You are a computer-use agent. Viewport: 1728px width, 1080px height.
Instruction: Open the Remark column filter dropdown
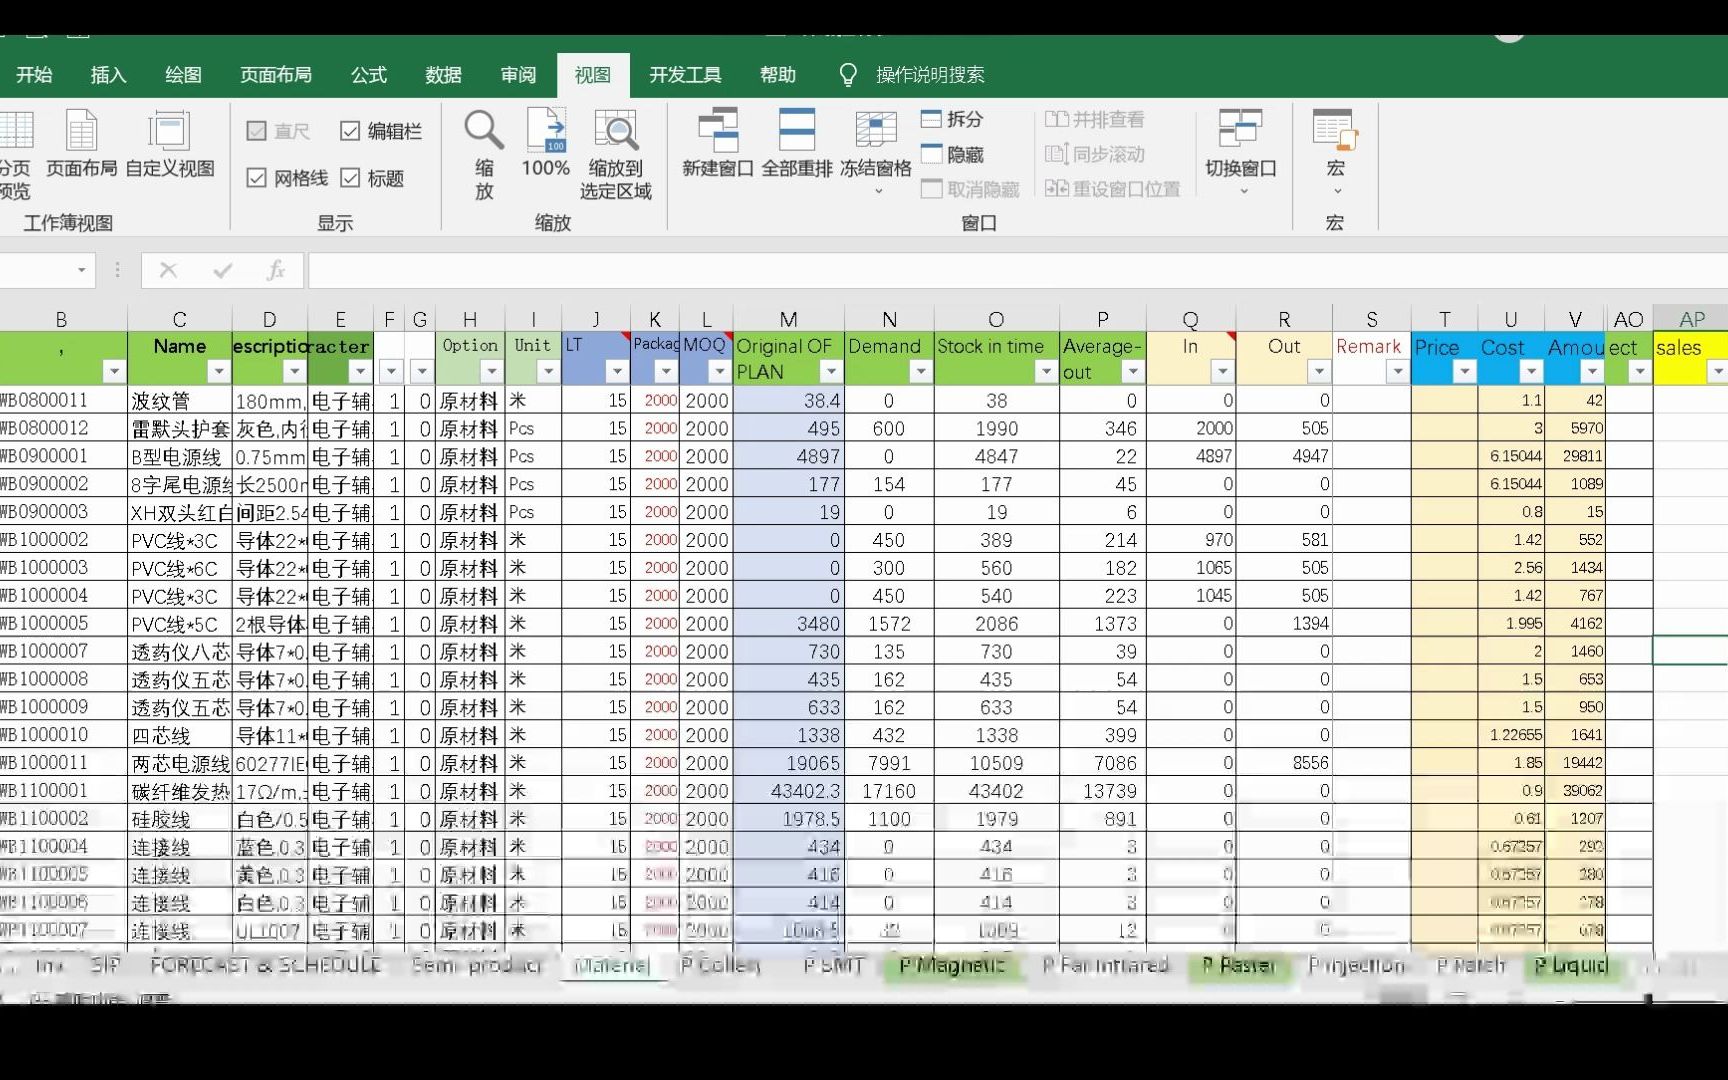pyautogui.click(x=1397, y=371)
